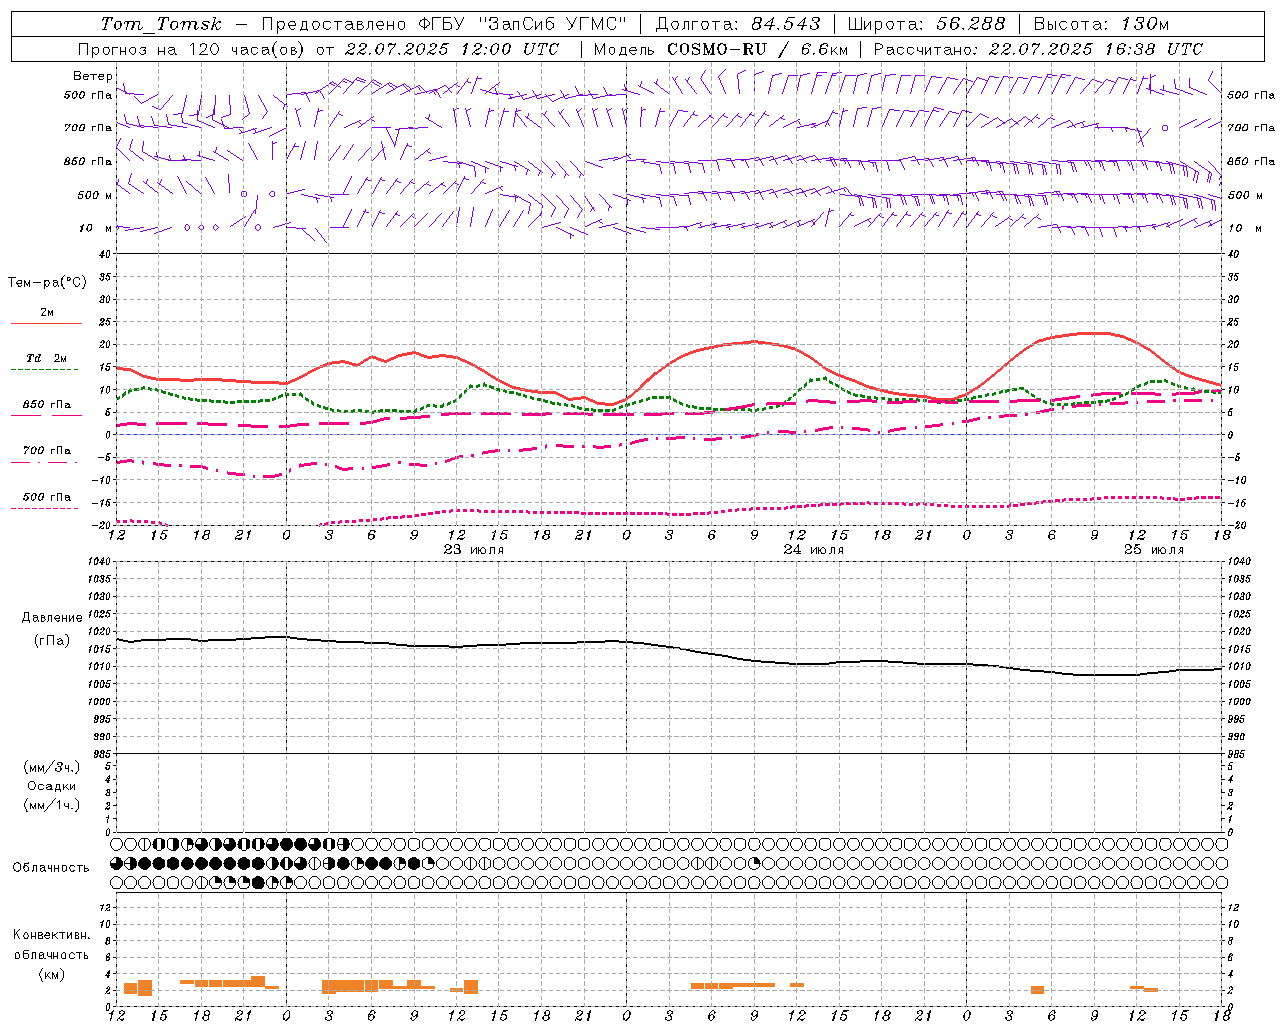This screenshot has height=1024, width=1280.
Task: Click the Ветер panel label
Action: (93, 76)
